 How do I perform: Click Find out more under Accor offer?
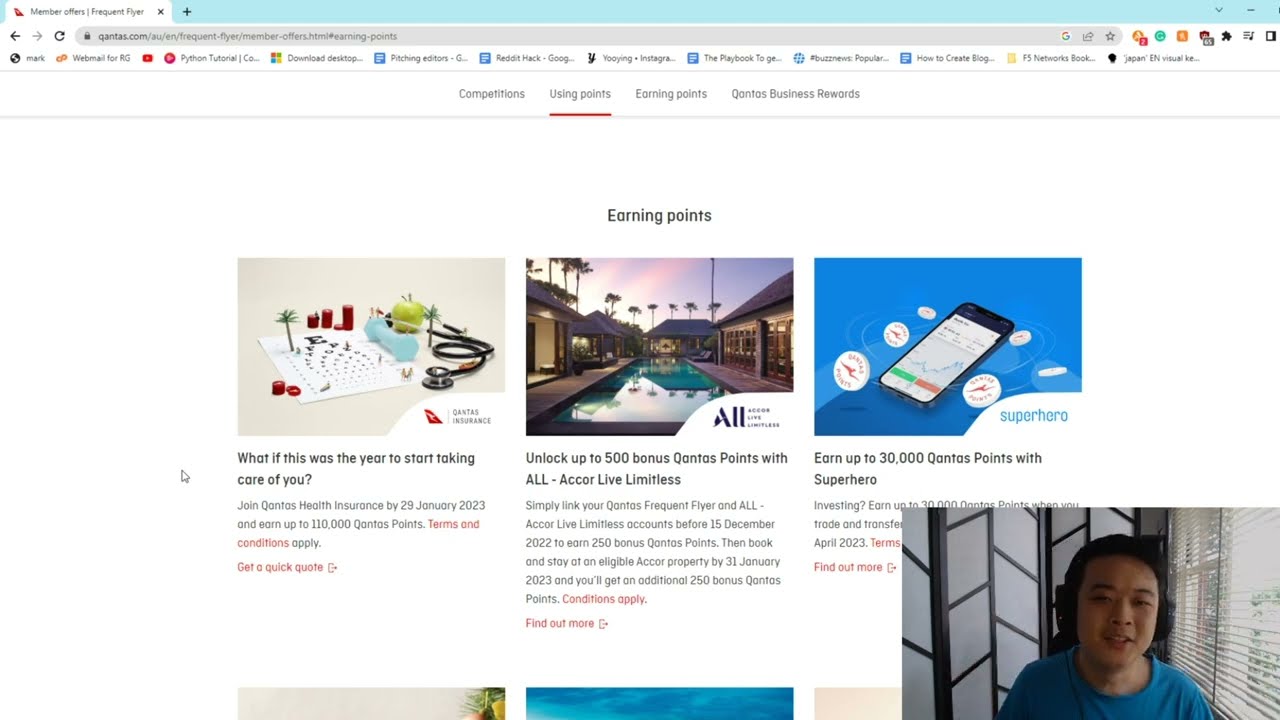pyautogui.click(x=560, y=623)
